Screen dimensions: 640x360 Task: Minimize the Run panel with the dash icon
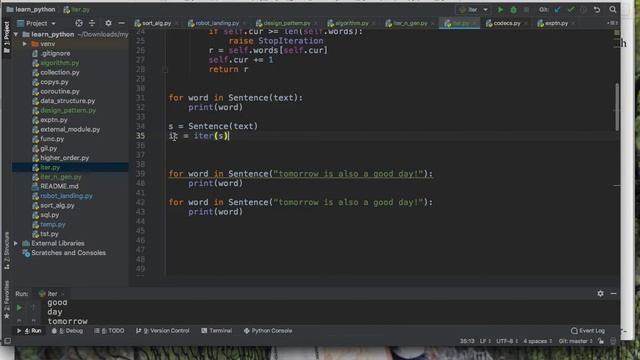point(613,293)
